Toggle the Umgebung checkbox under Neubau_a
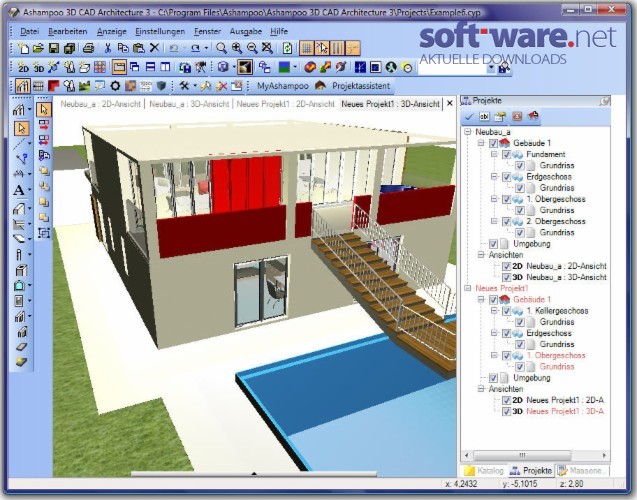 493,244
